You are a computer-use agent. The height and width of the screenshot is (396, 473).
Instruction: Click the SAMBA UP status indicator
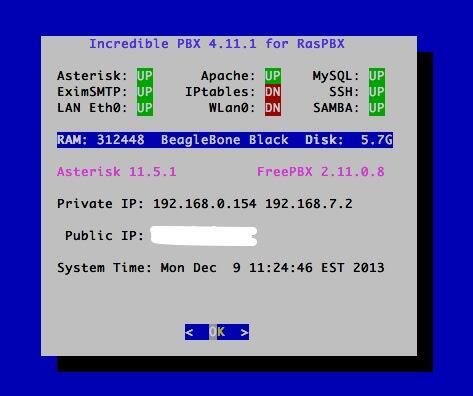pyautogui.click(x=377, y=108)
